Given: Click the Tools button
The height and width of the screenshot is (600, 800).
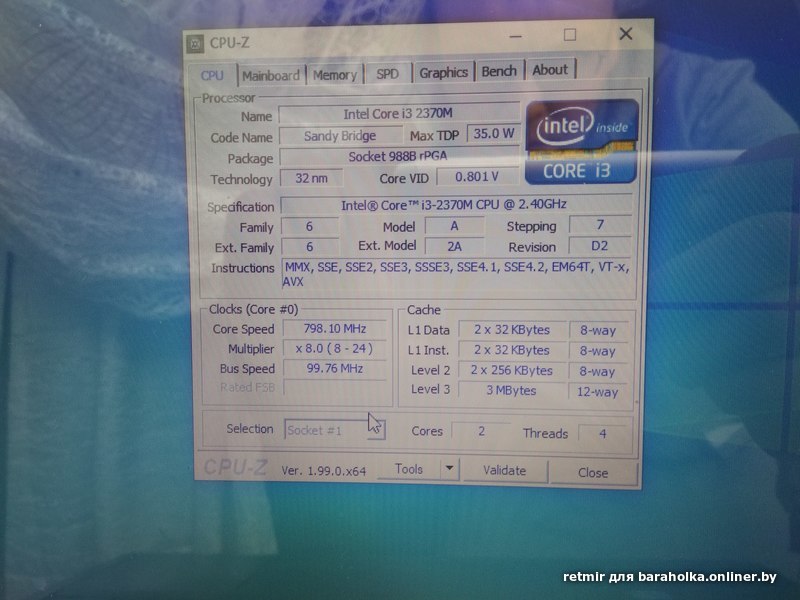Looking at the screenshot, I should tap(409, 469).
